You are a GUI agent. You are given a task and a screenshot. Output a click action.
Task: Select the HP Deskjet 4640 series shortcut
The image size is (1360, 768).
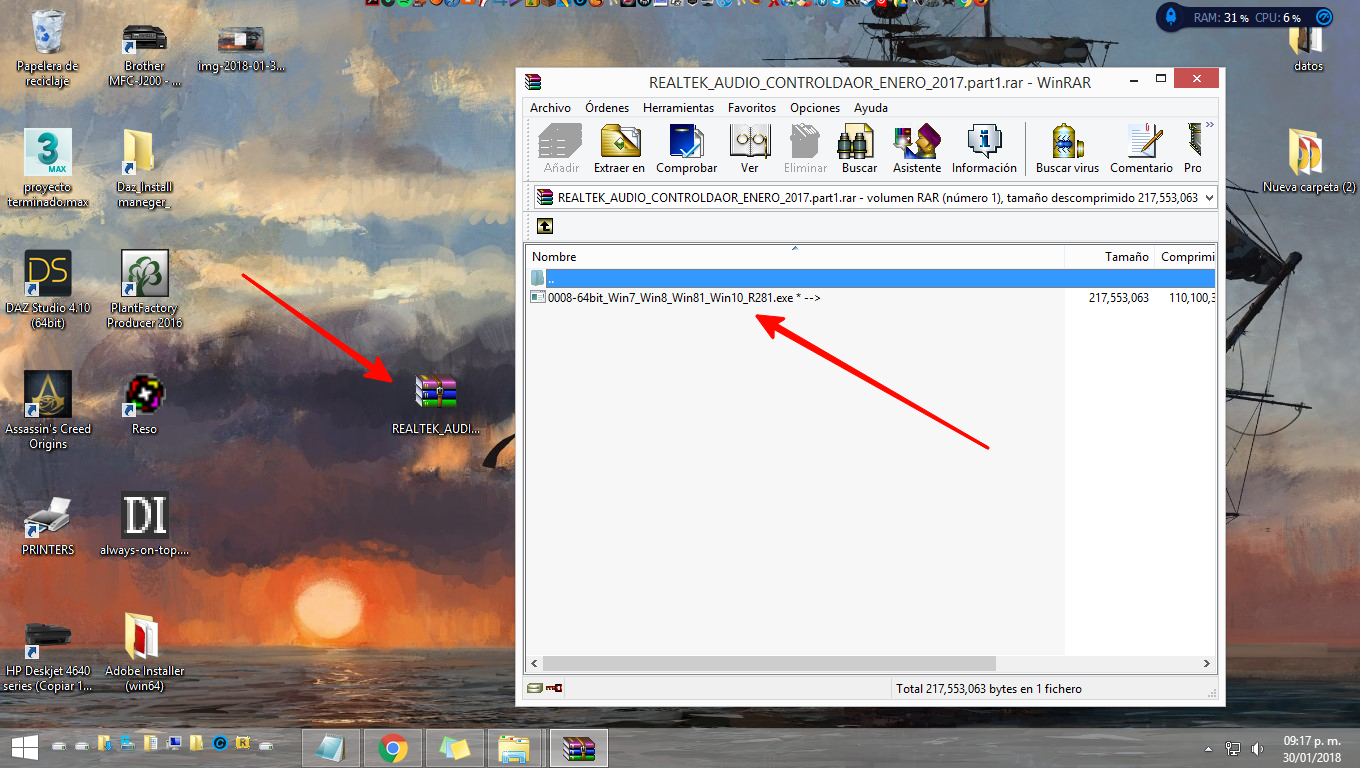pyautogui.click(x=48, y=653)
